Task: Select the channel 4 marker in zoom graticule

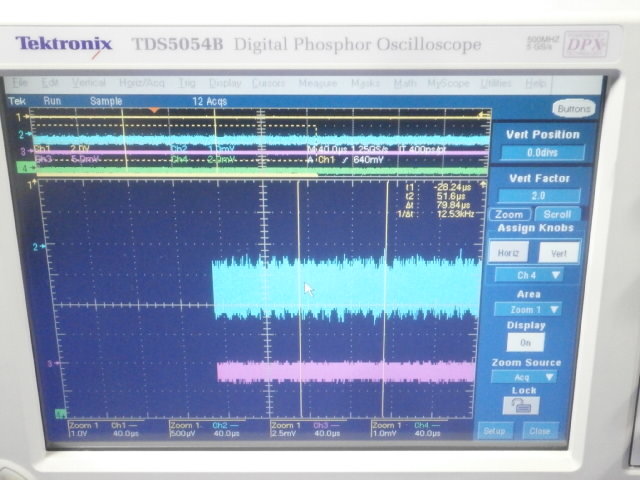Action: tap(60, 414)
